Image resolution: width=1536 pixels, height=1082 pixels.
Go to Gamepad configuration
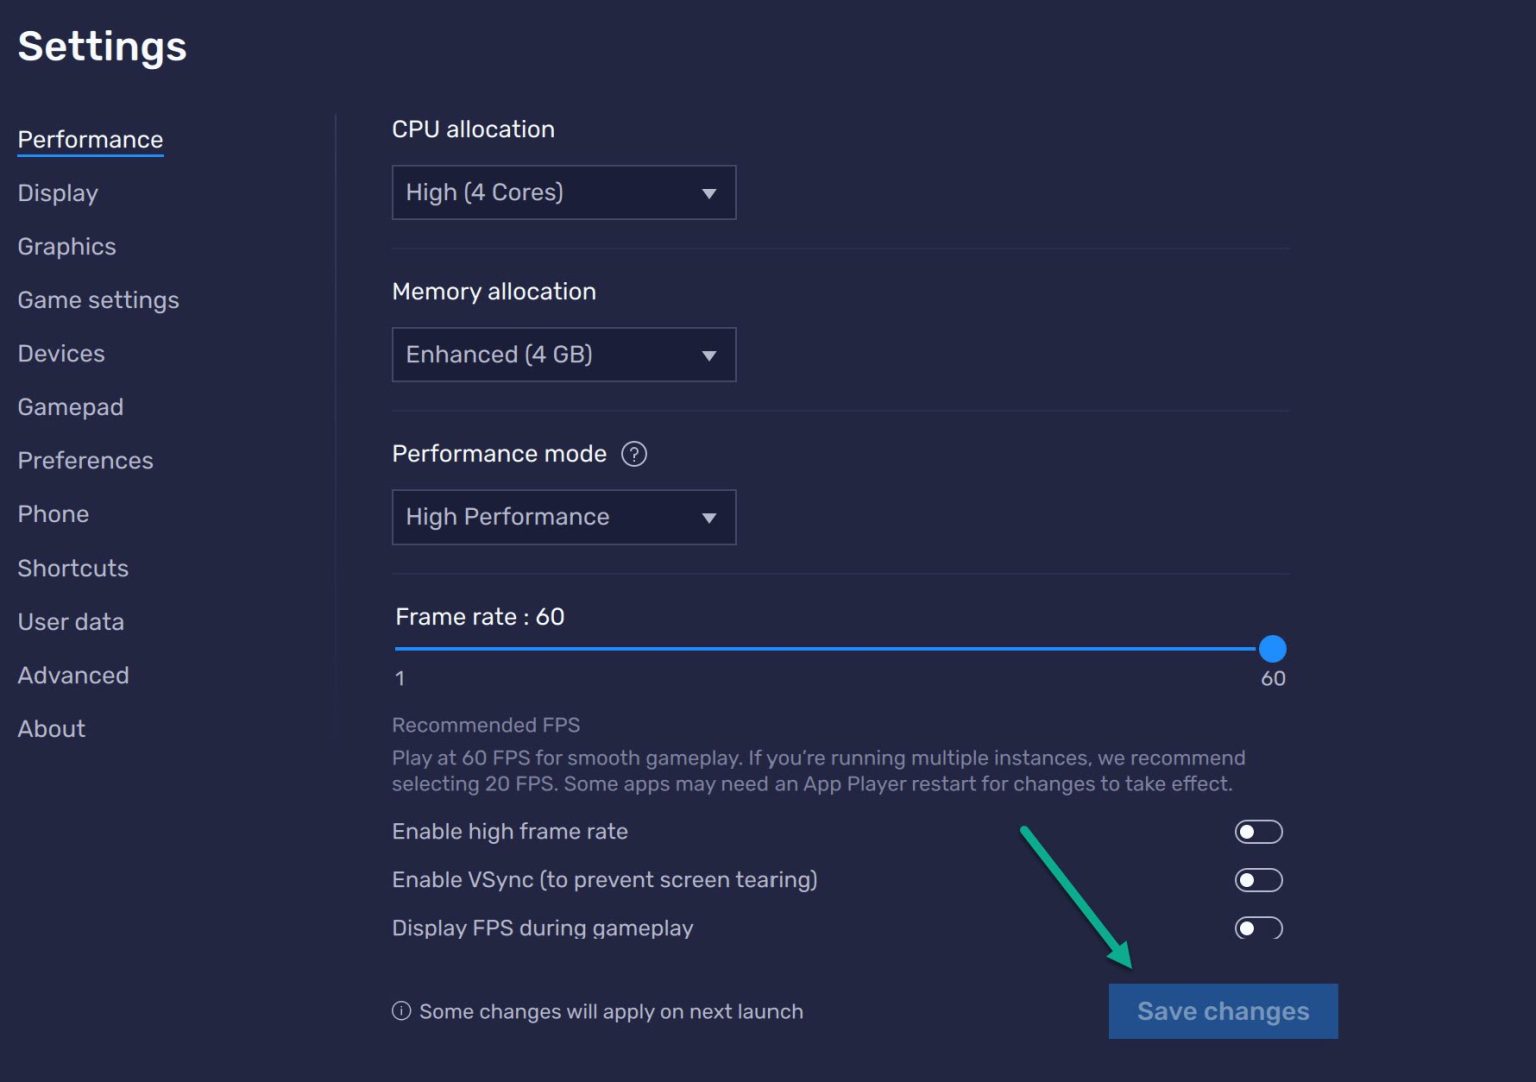(70, 407)
